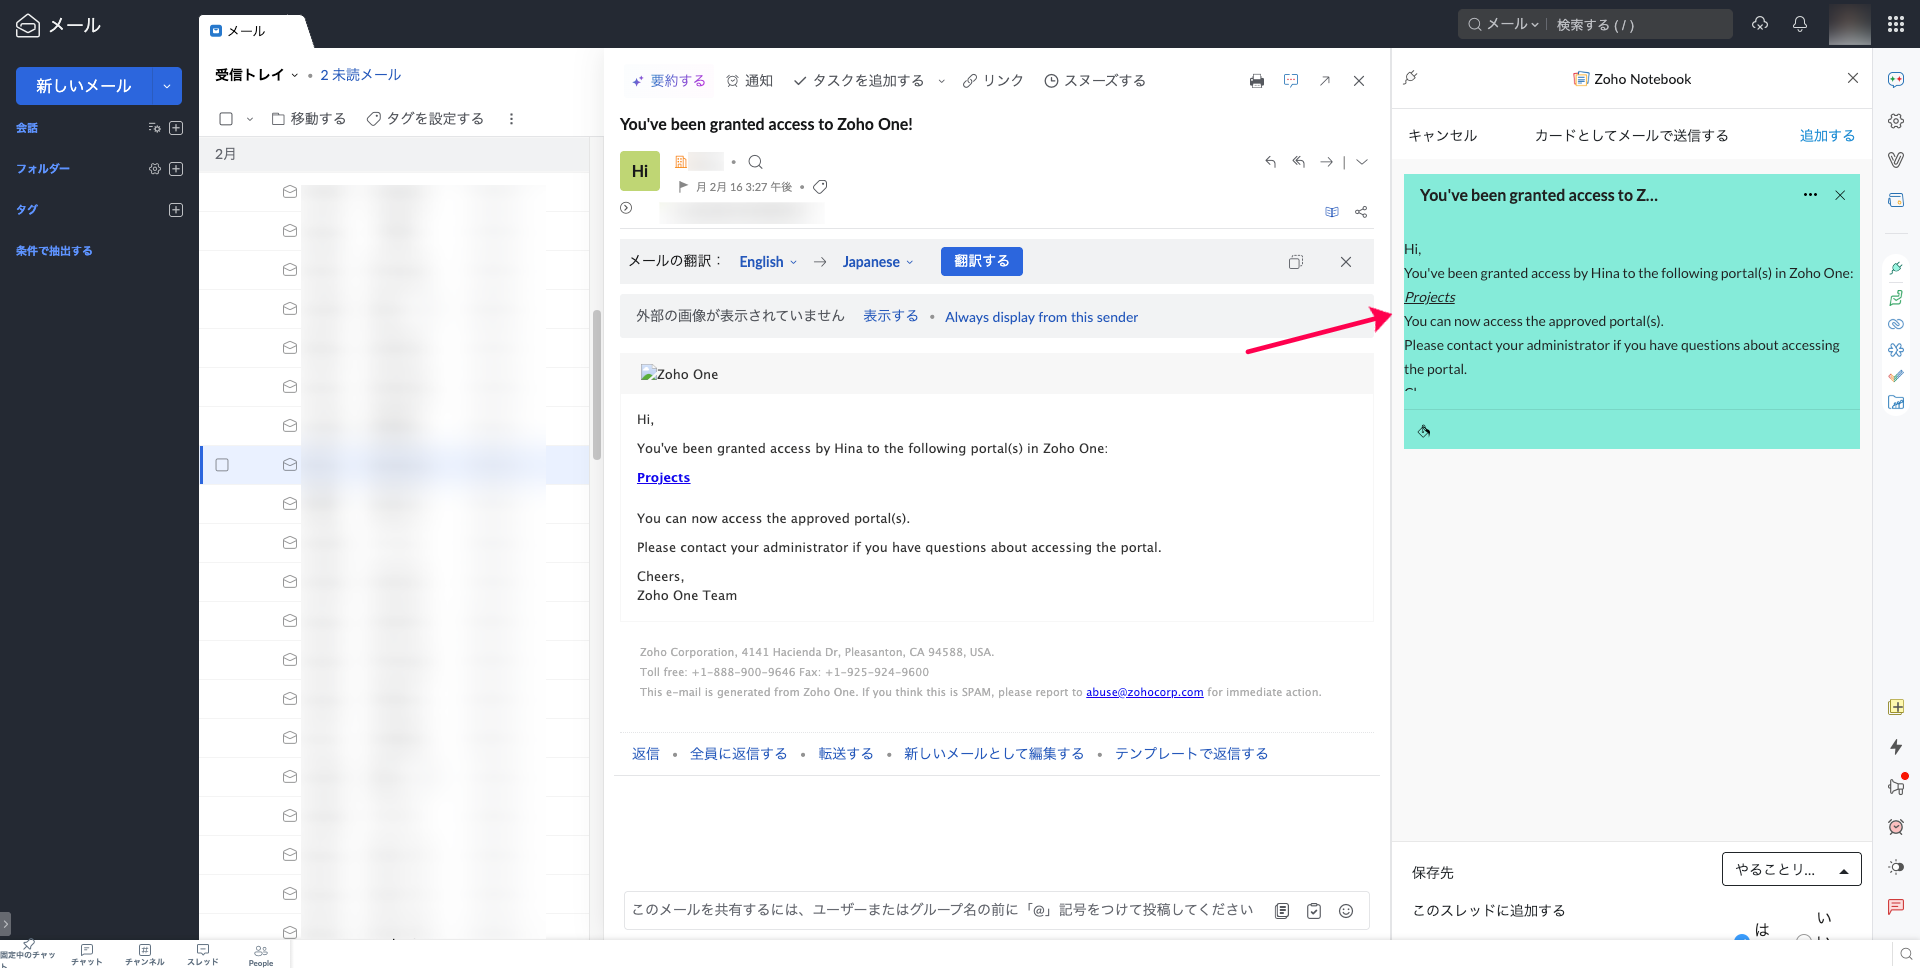Open the apps grid launcher

(x=1895, y=24)
